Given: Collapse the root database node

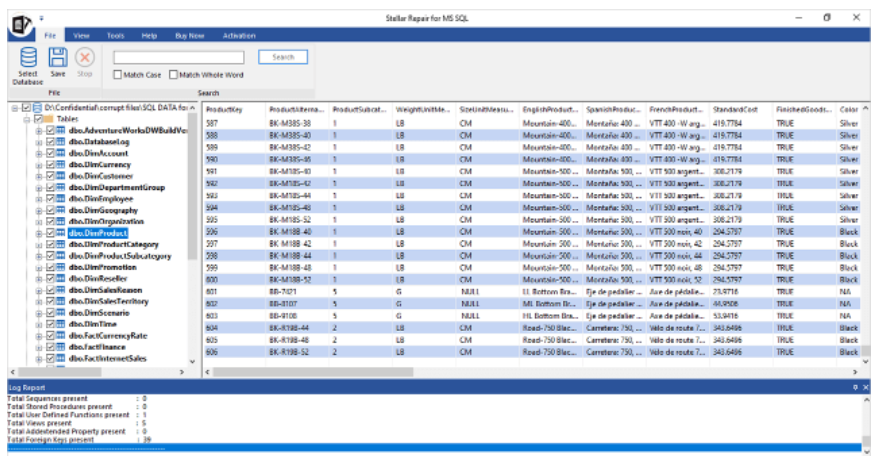Looking at the screenshot, I should pyautogui.click(x=15, y=107).
